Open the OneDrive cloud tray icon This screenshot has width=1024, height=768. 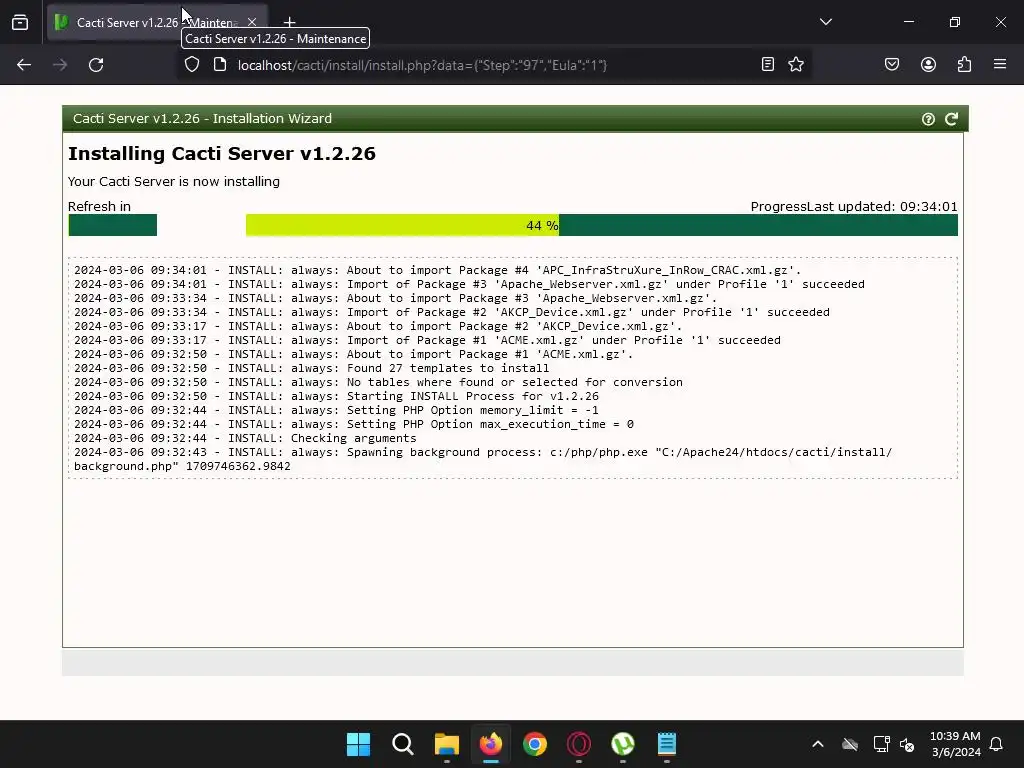pos(850,744)
